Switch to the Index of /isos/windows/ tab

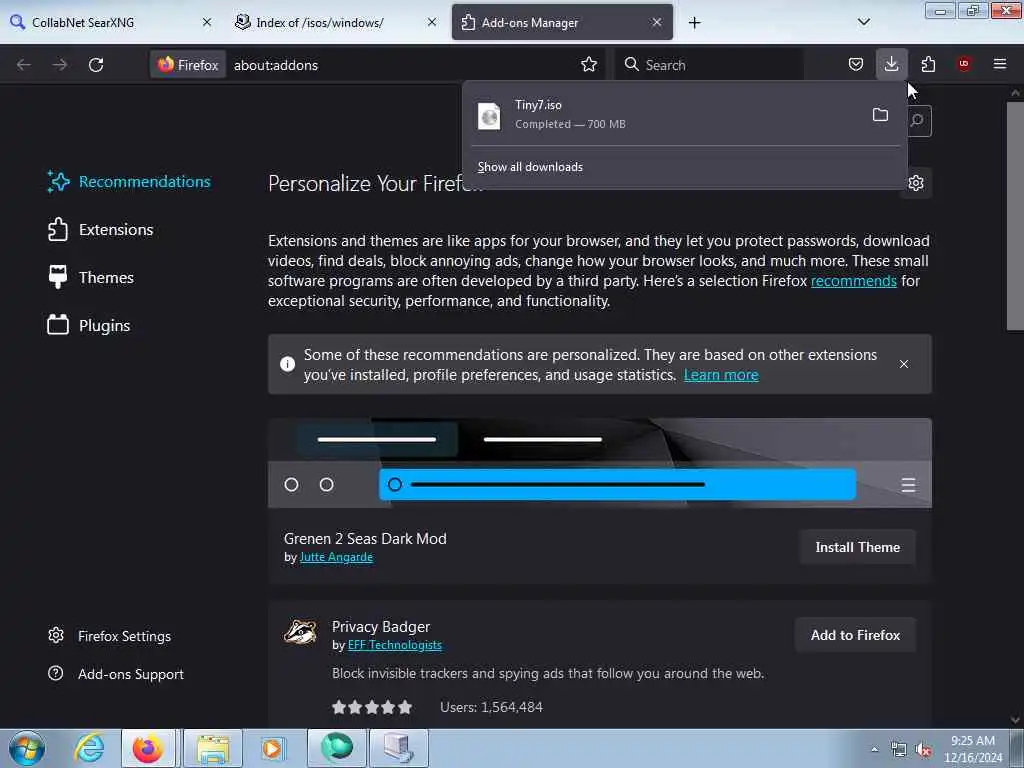point(336,22)
